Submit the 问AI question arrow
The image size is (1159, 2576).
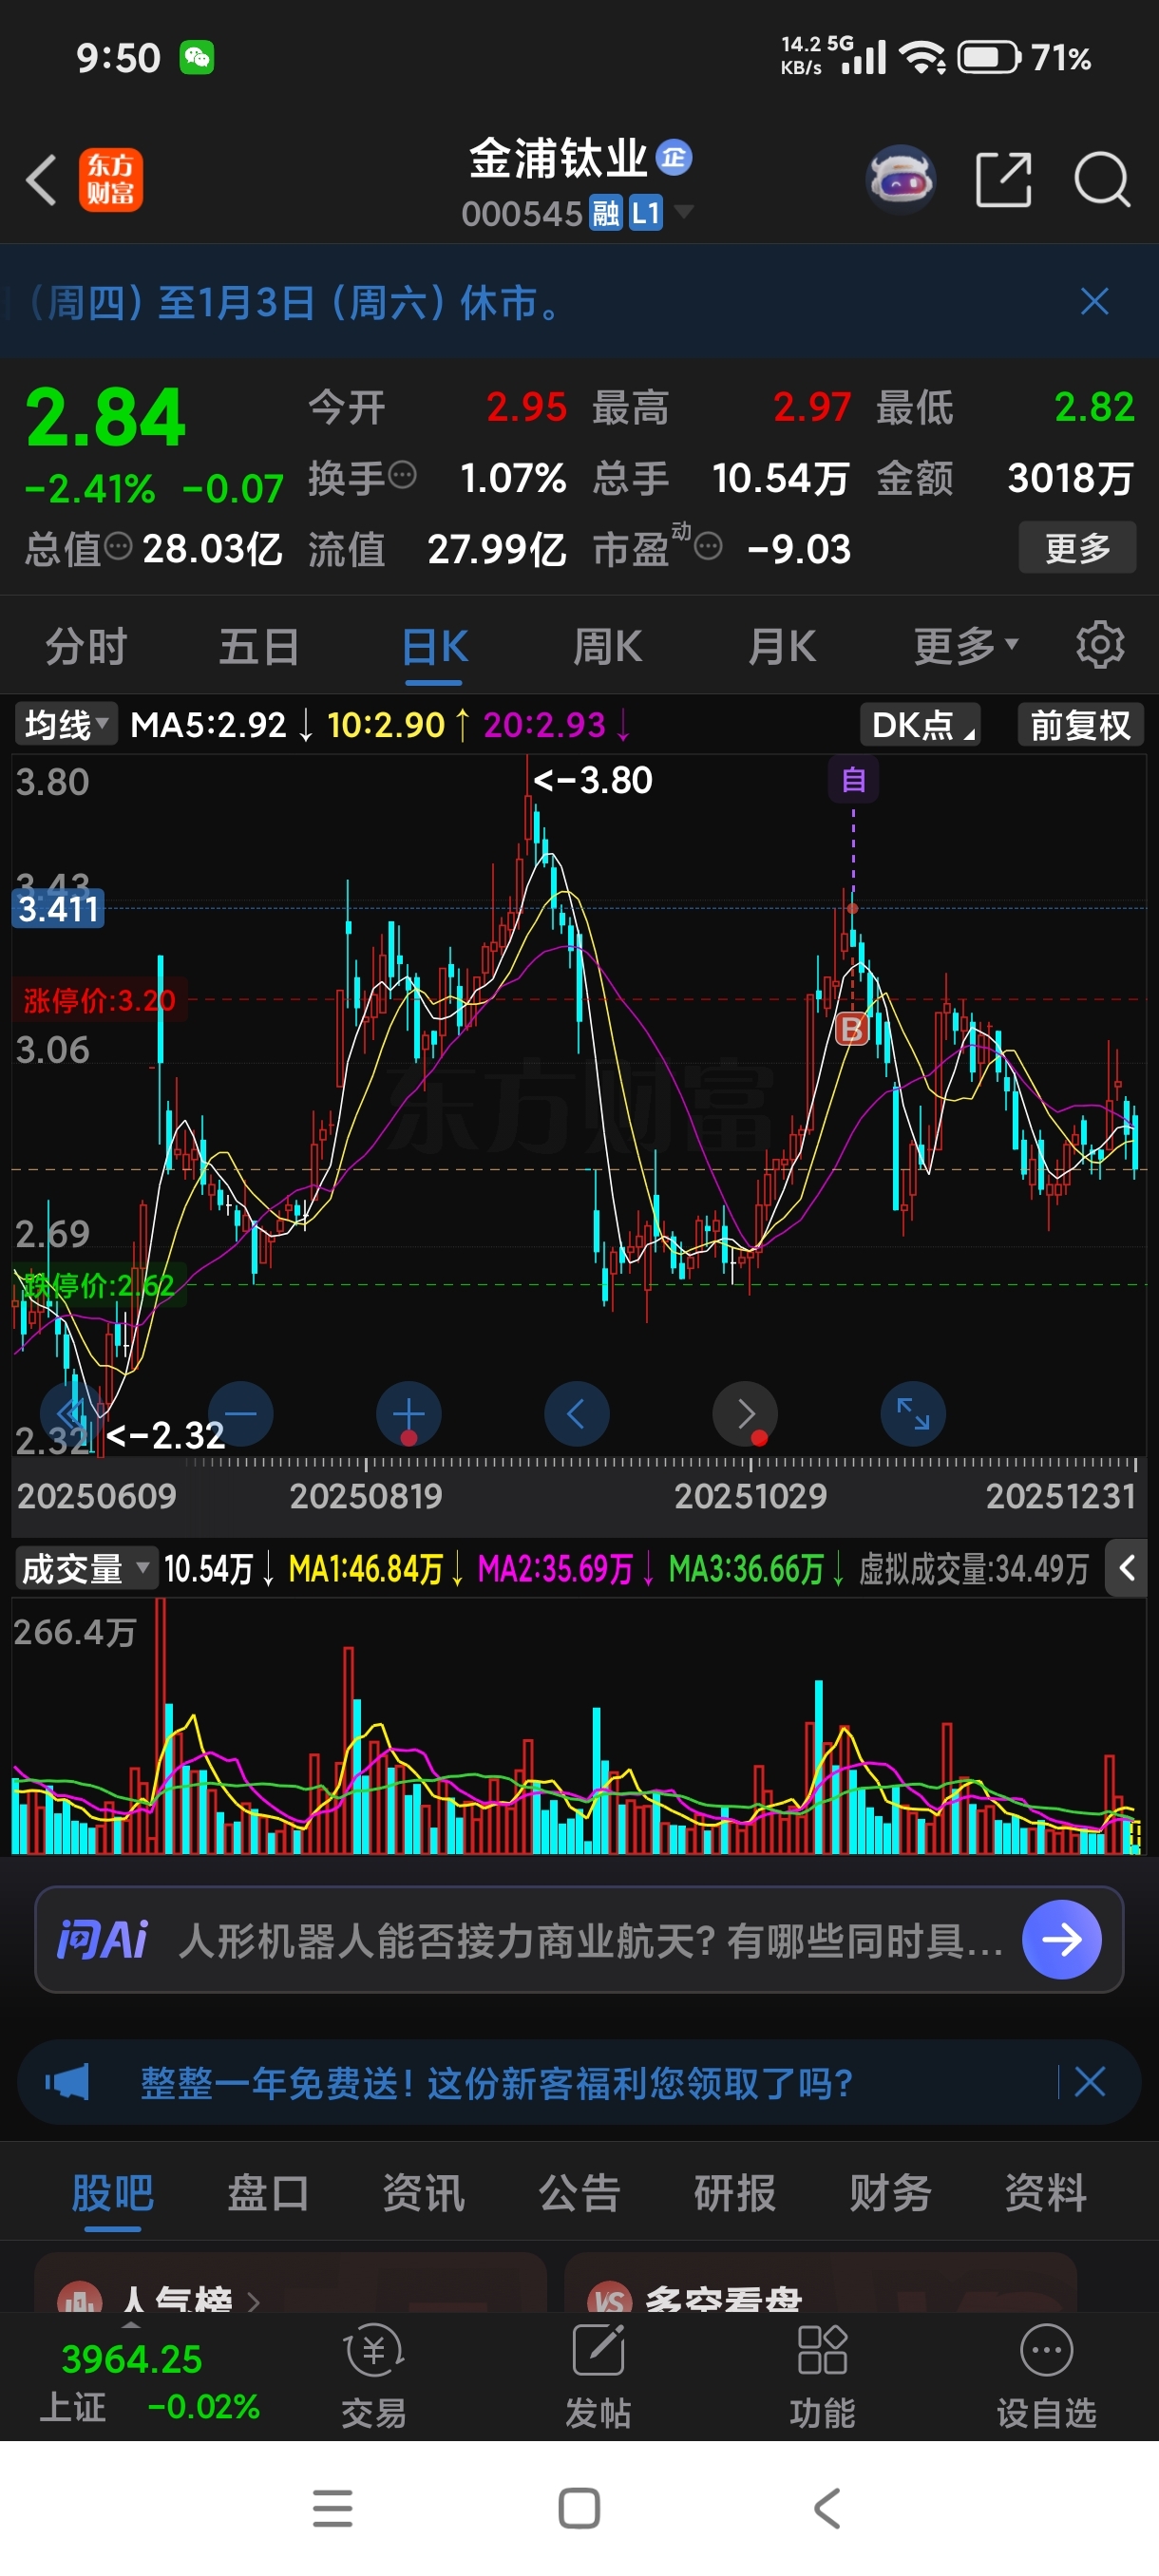[x=1061, y=1940]
